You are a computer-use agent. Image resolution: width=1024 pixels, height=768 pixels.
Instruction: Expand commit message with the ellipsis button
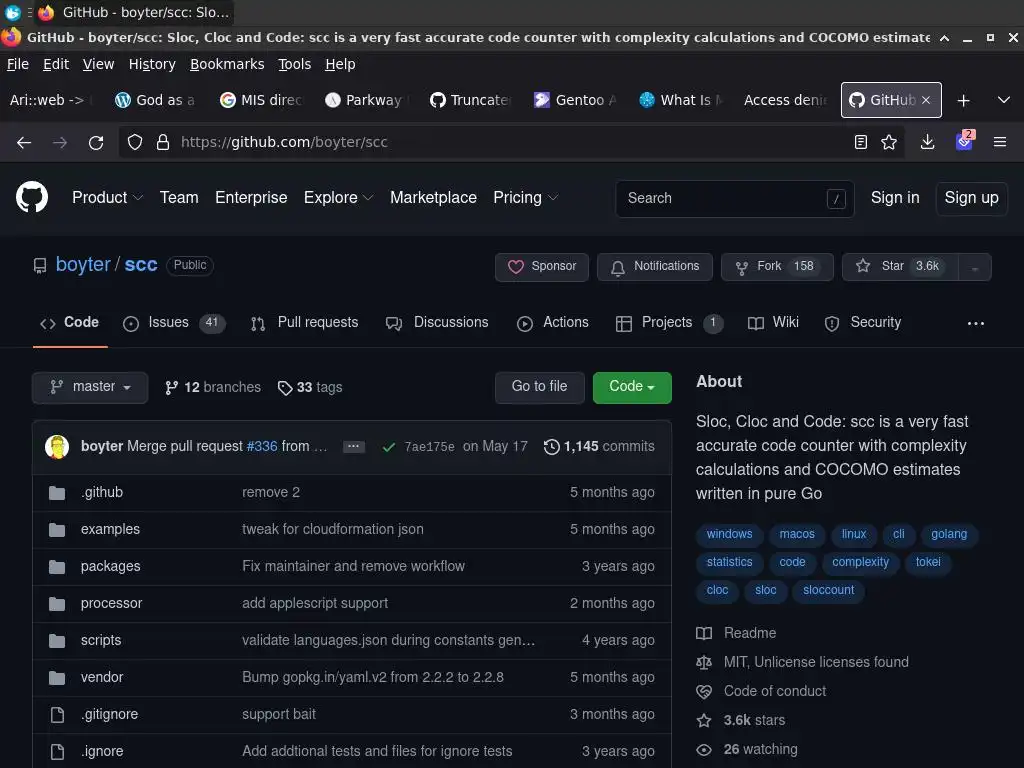[354, 447]
